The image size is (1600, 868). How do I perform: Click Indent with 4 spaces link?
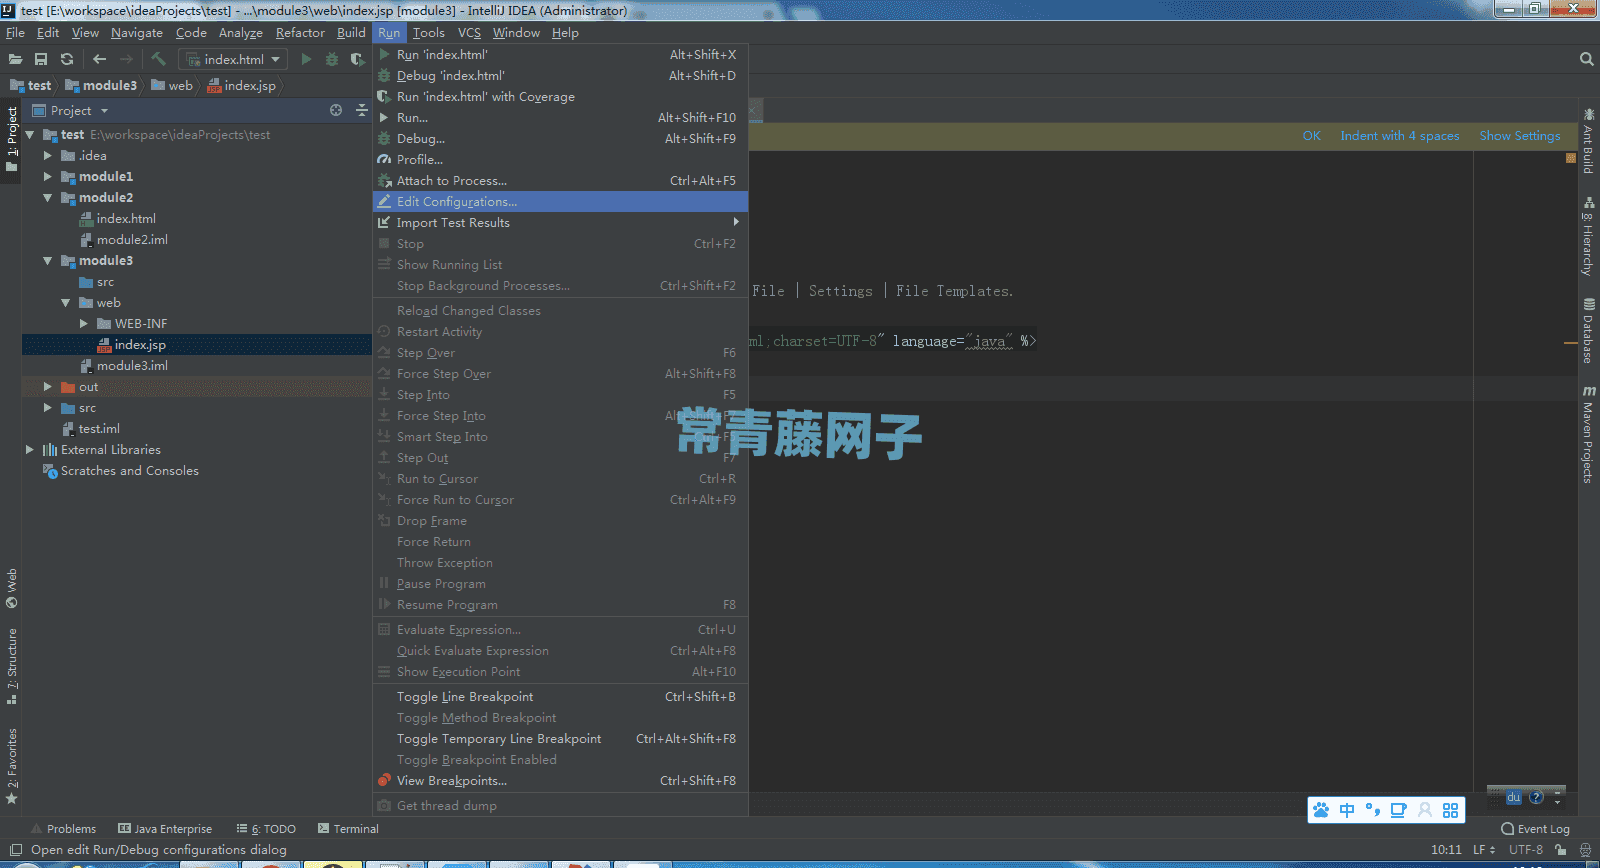[x=1400, y=135]
